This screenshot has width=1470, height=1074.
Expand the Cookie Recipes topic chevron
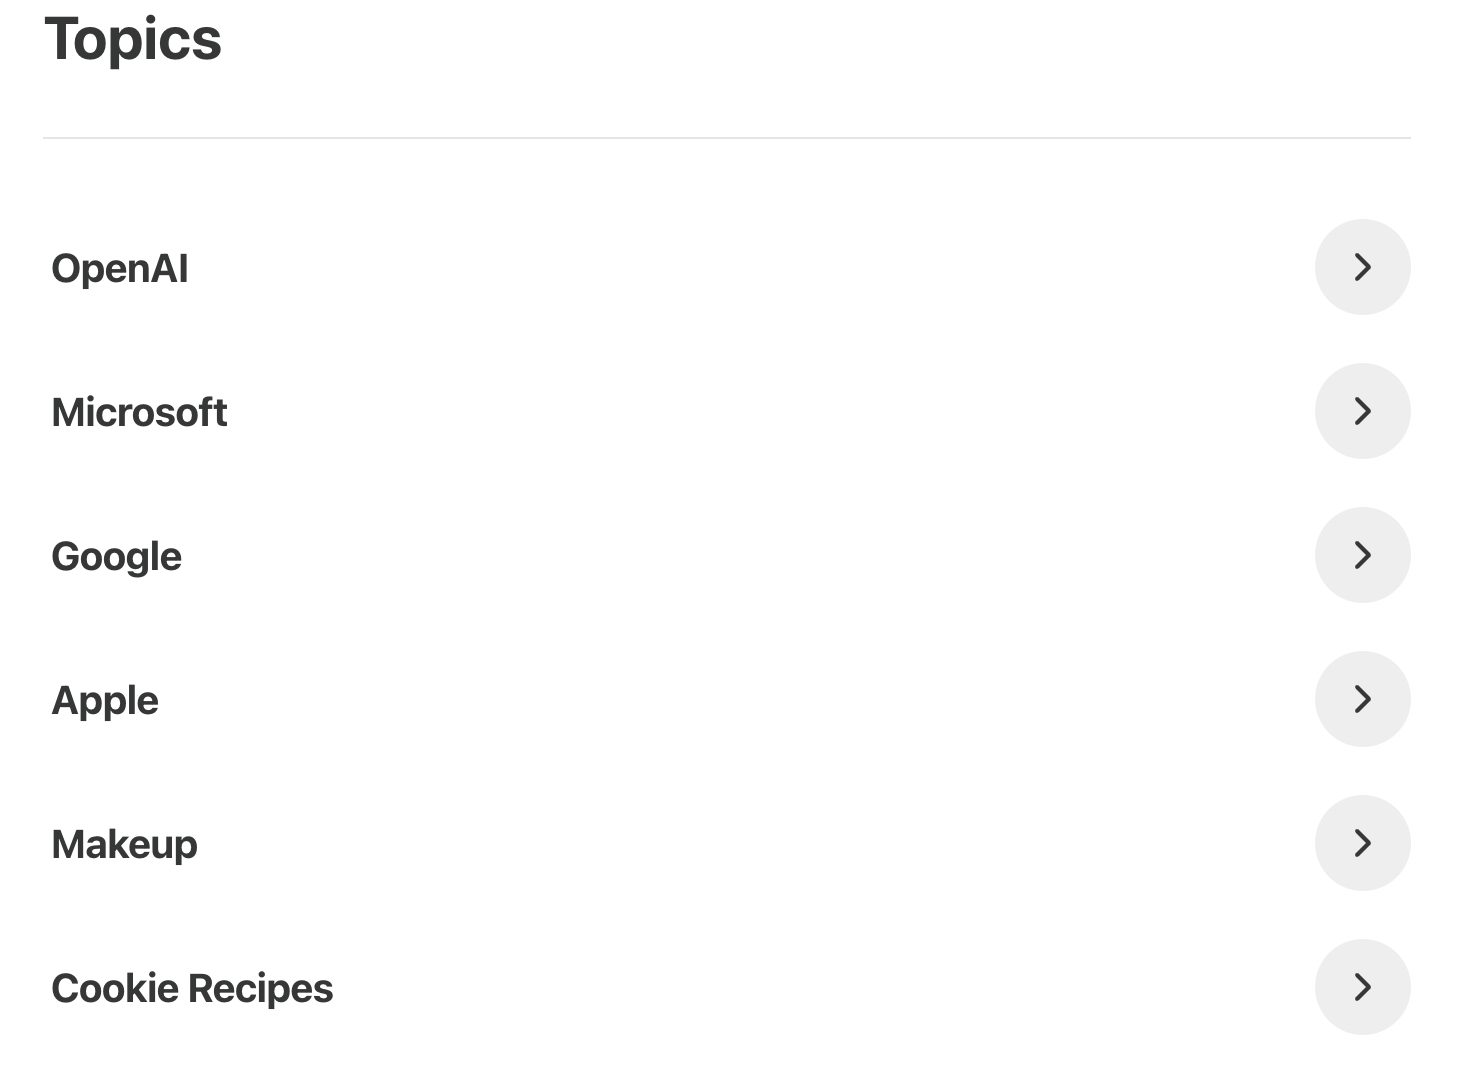pos(1362,987)
